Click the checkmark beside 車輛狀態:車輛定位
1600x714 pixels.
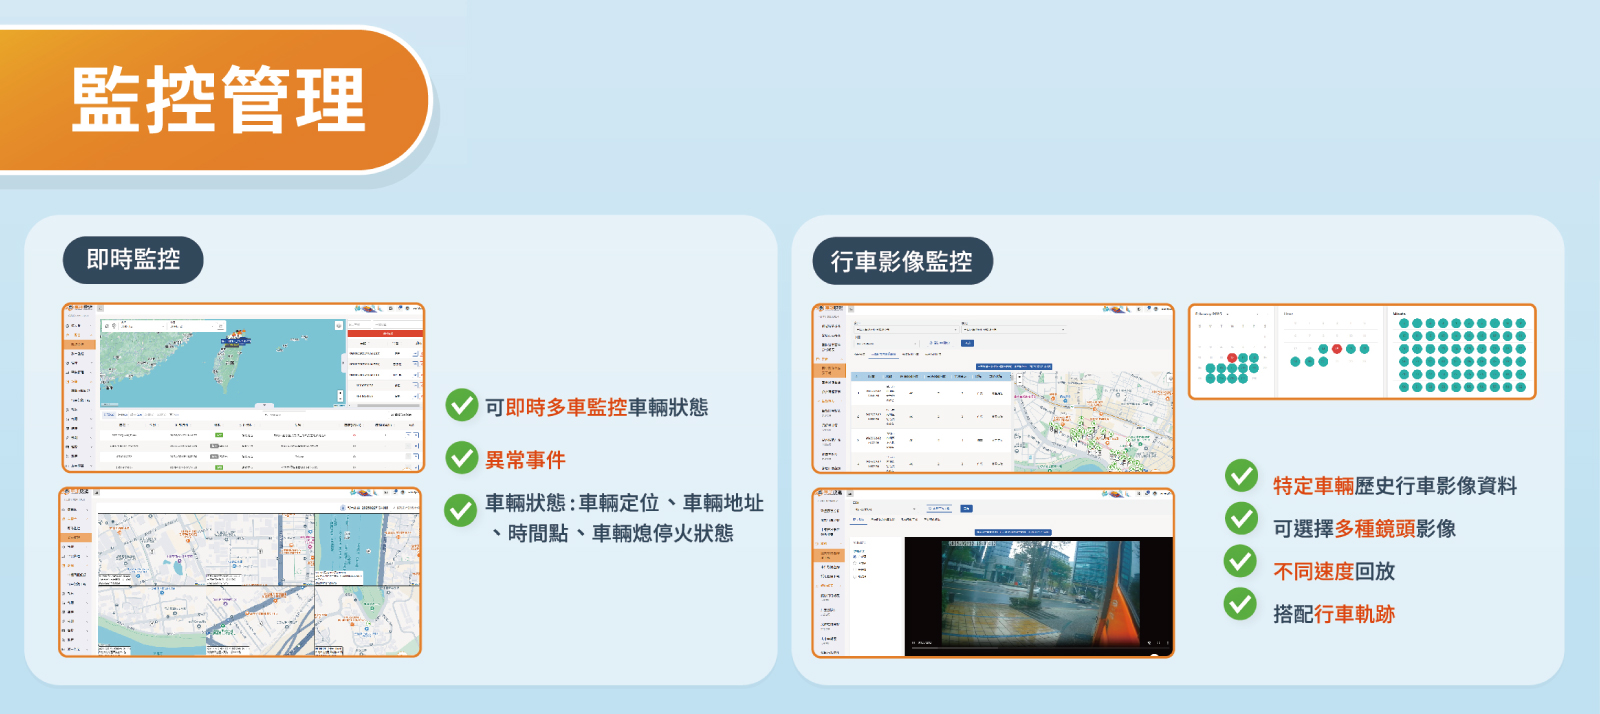[x=461, y=510]
